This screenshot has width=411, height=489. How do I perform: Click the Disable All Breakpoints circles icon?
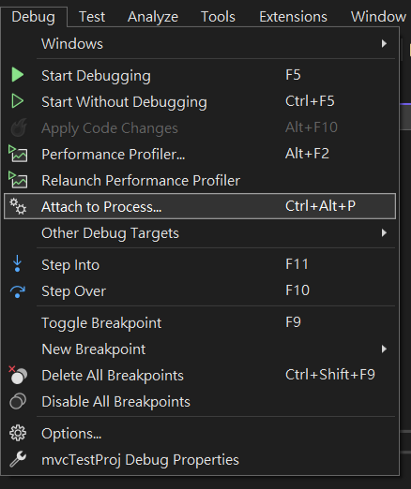pos(18,401)
